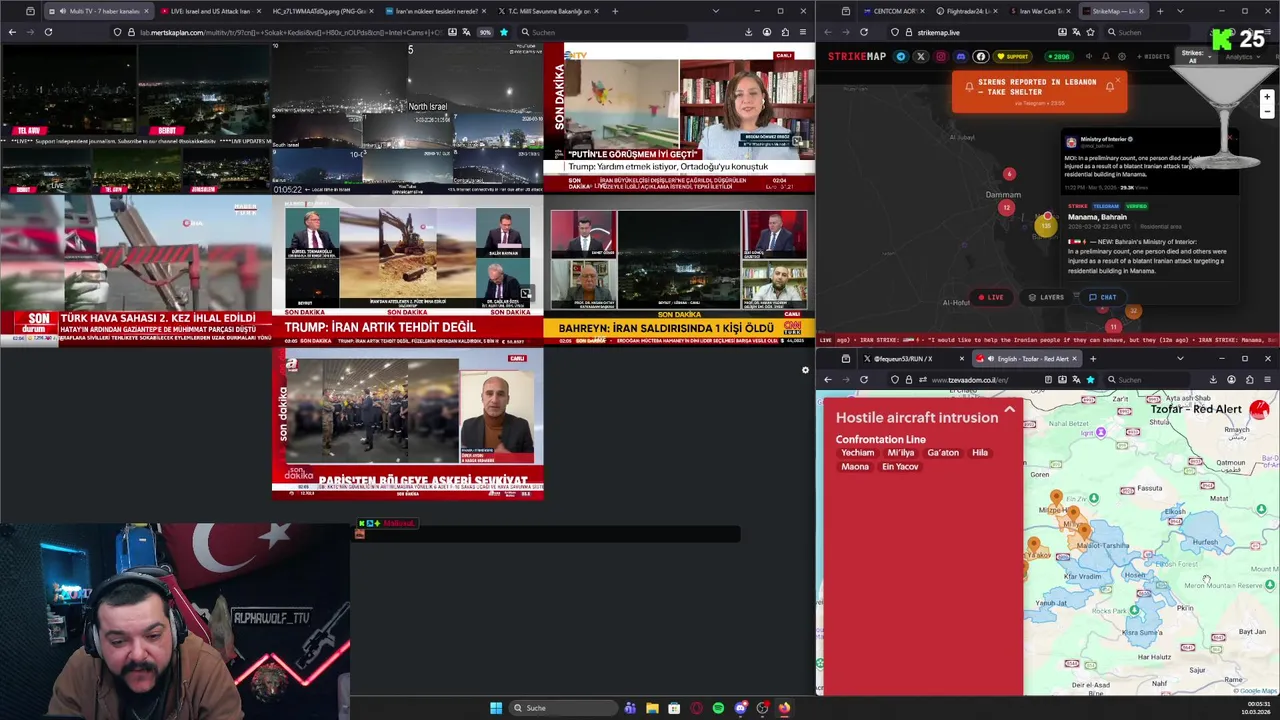Switch to İran'ın nükleer tesisleri nerede tab
1280x720 pixels.
pos(435,11)
